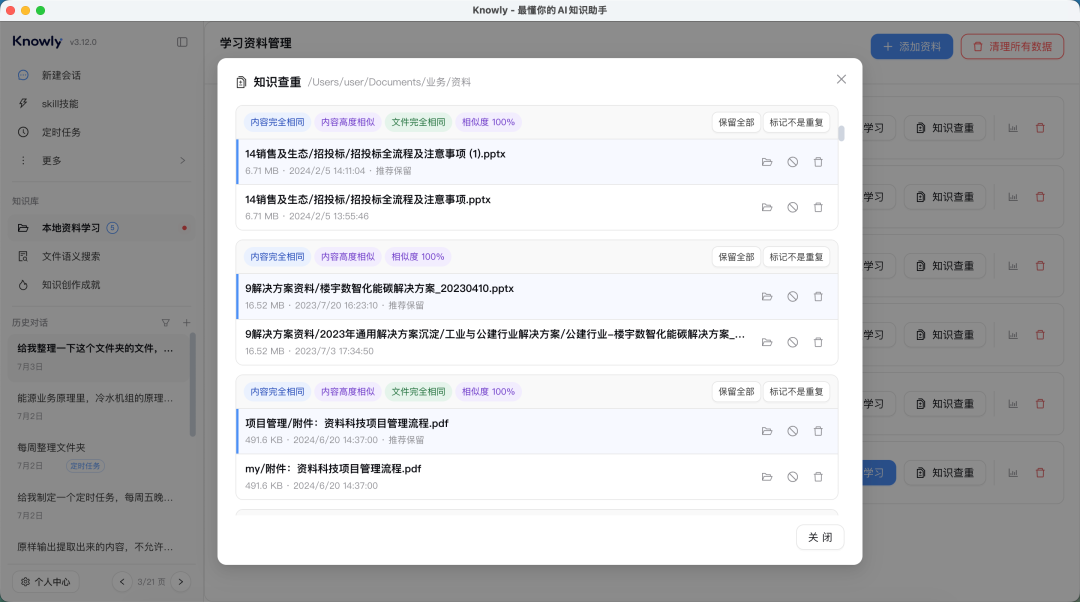Delete the my/附件 PDF
This screenshot has height=602, width=1080.
818,477
